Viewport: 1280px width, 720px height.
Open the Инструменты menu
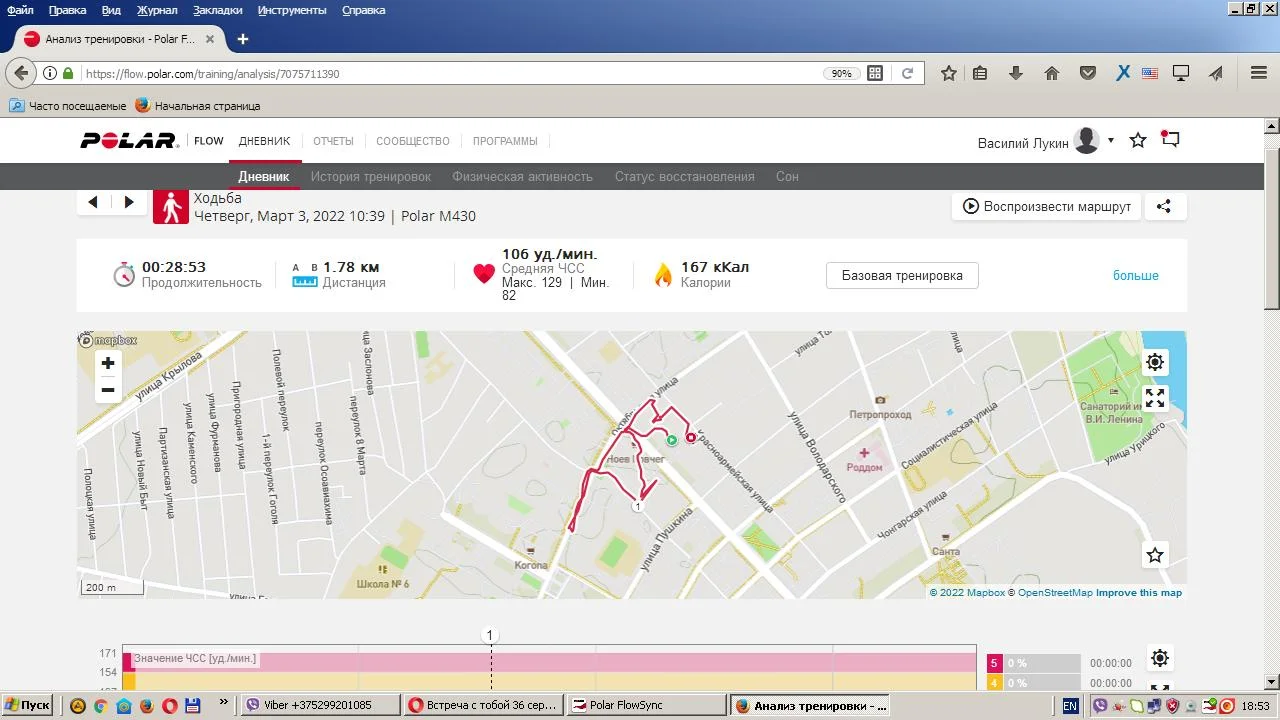pyautogui.click(x=292, y=10)
